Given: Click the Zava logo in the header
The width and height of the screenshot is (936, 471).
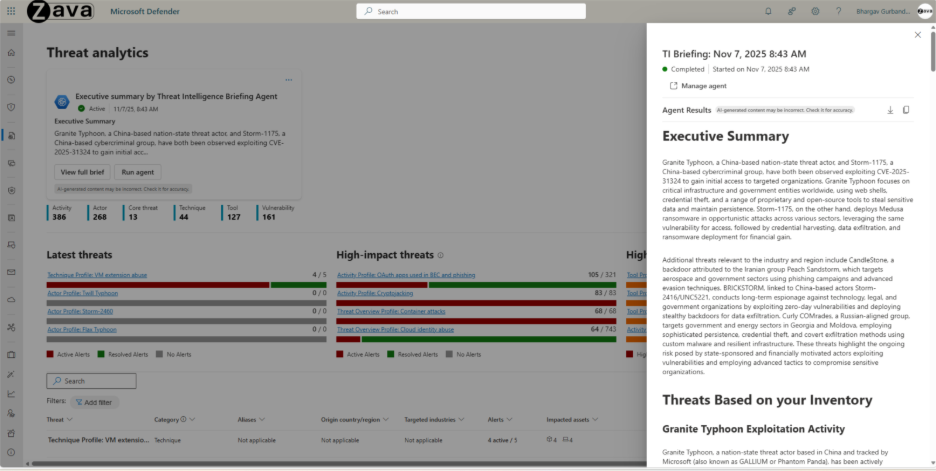Looking at the screenshot, I should pyautogui.click(x=61, y=11).
